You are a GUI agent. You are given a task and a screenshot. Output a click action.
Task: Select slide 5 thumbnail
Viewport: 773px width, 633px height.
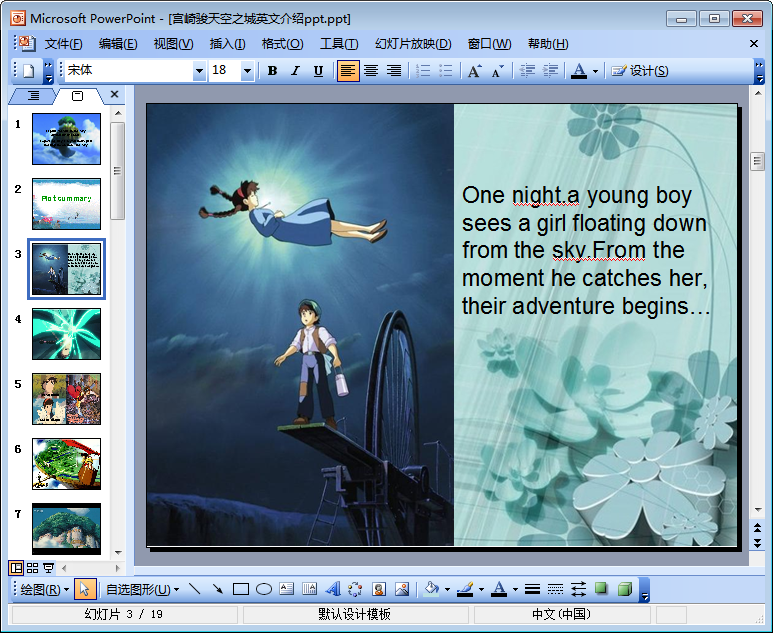click(x=67, y=399)
